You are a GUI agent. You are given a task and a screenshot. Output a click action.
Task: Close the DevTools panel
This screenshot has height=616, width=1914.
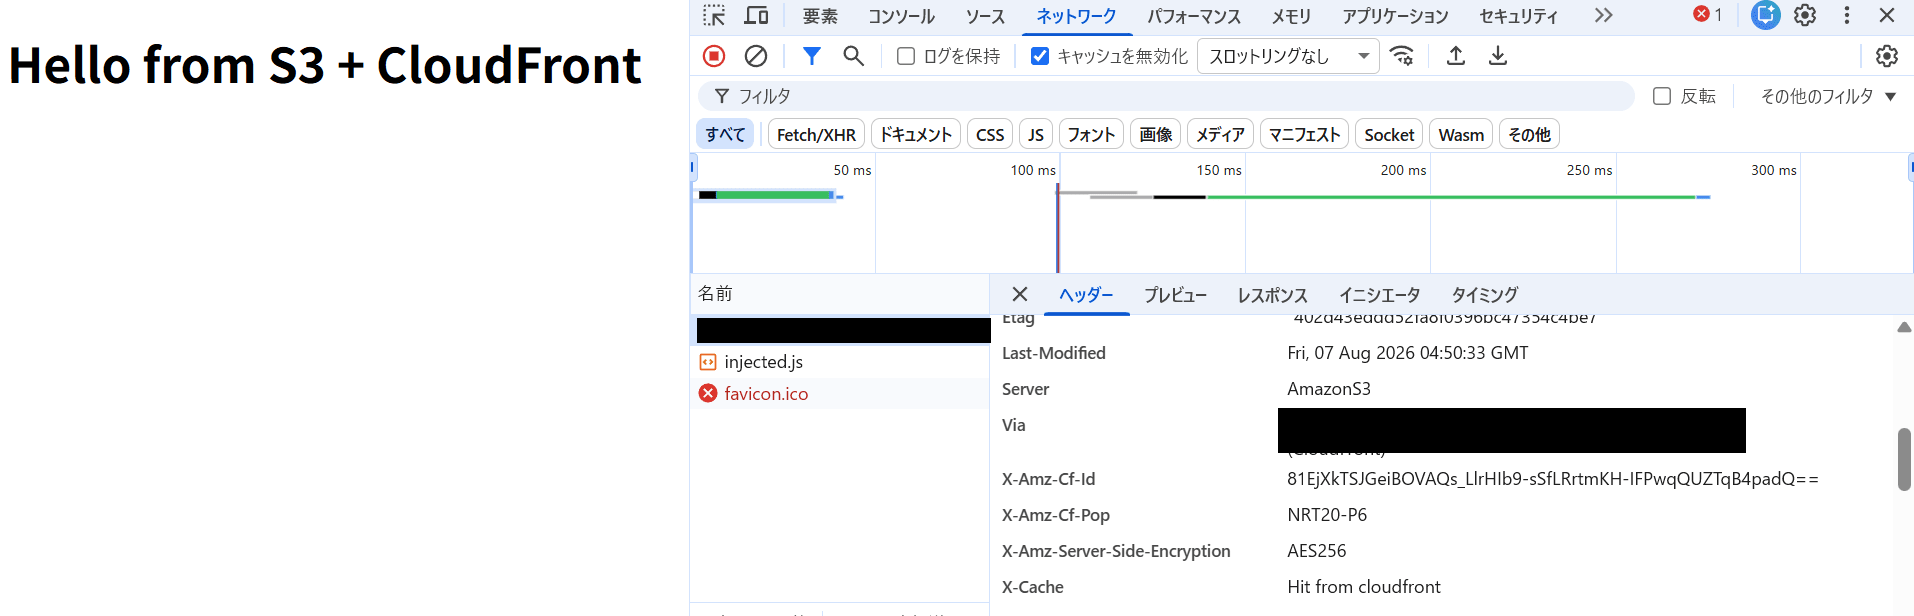click(1887, 15)
